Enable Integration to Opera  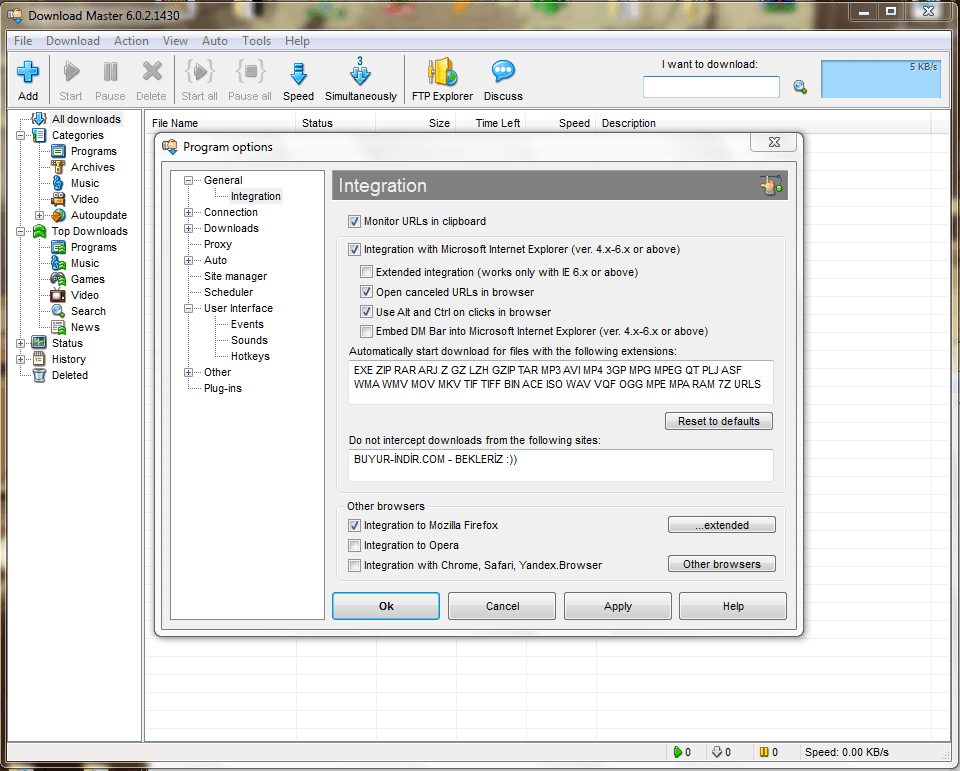(354, 545)
